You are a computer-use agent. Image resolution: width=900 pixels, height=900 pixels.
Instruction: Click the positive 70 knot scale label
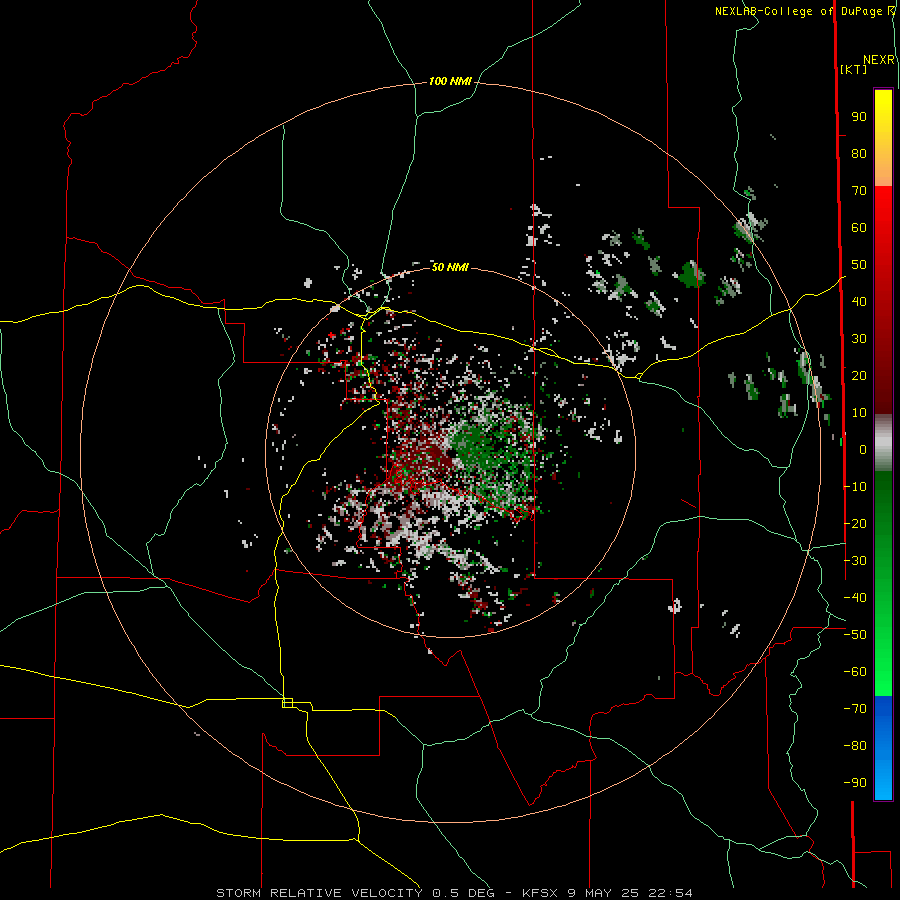point(859,191)
